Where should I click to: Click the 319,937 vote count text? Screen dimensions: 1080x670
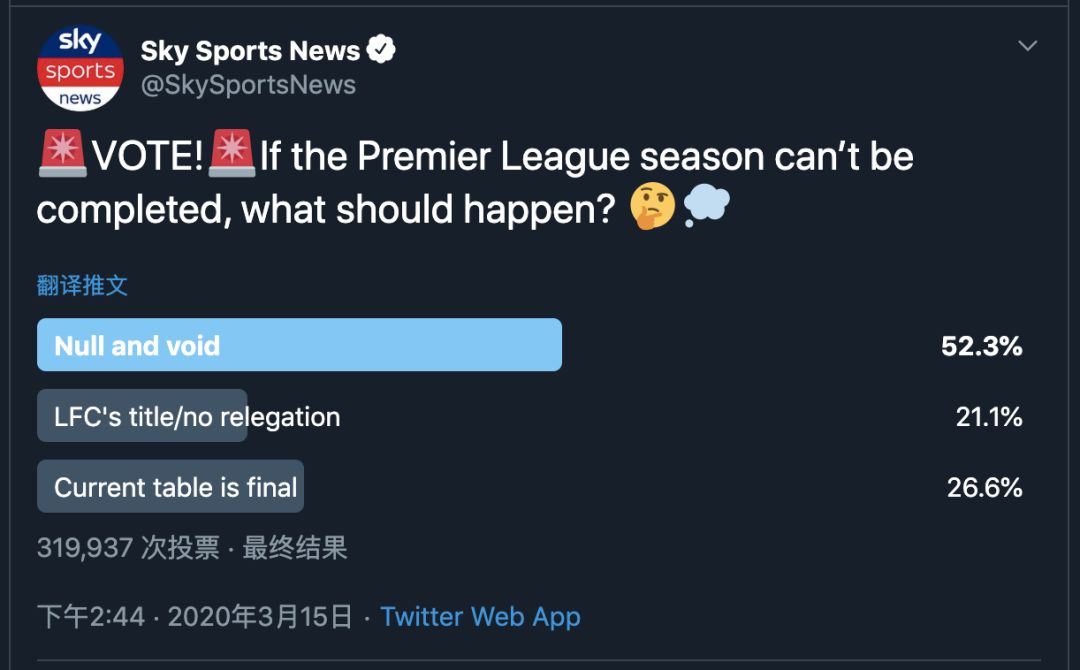(x=85, y=547)
